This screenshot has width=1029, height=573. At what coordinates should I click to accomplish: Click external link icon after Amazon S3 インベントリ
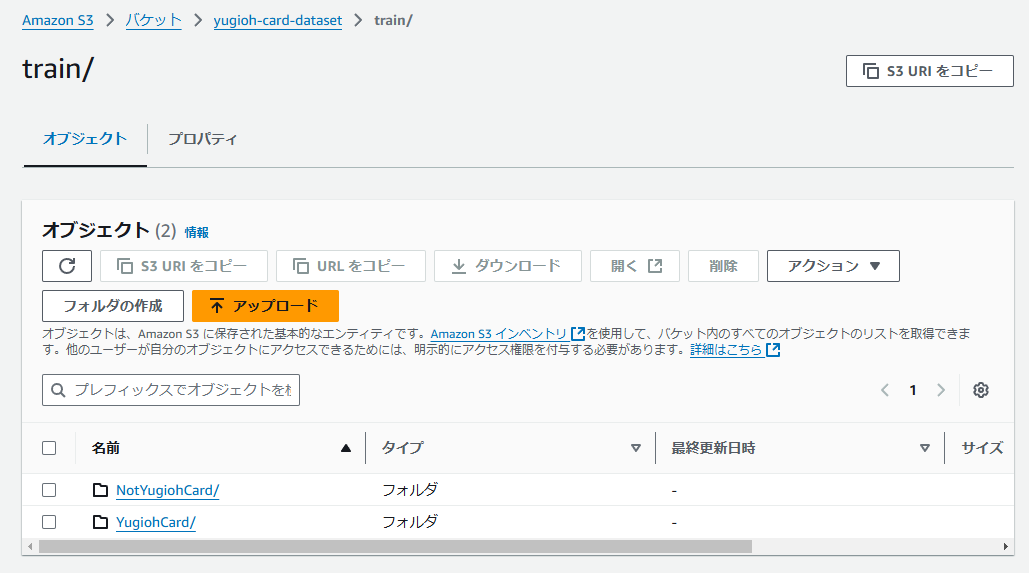(578, 333)
